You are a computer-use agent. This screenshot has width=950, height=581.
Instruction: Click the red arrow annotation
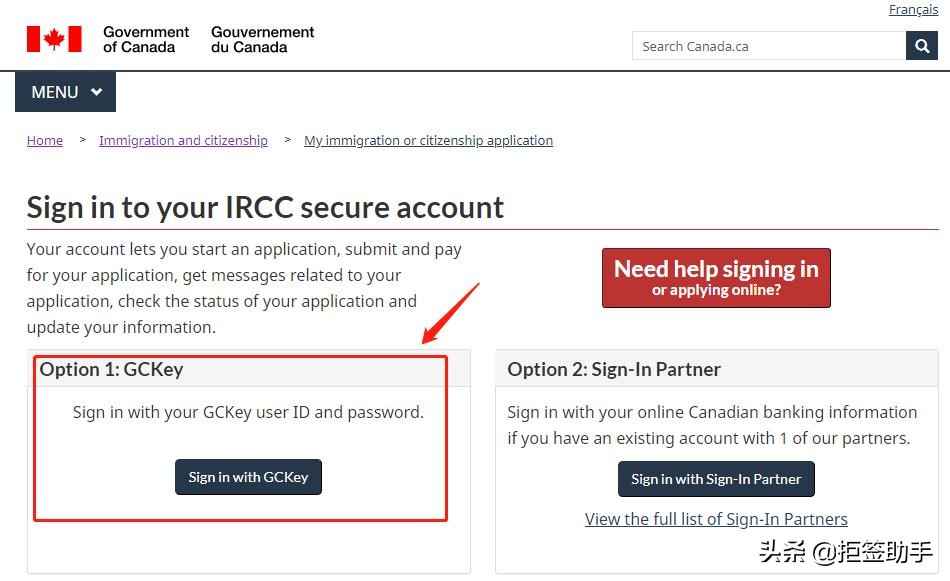450,314
